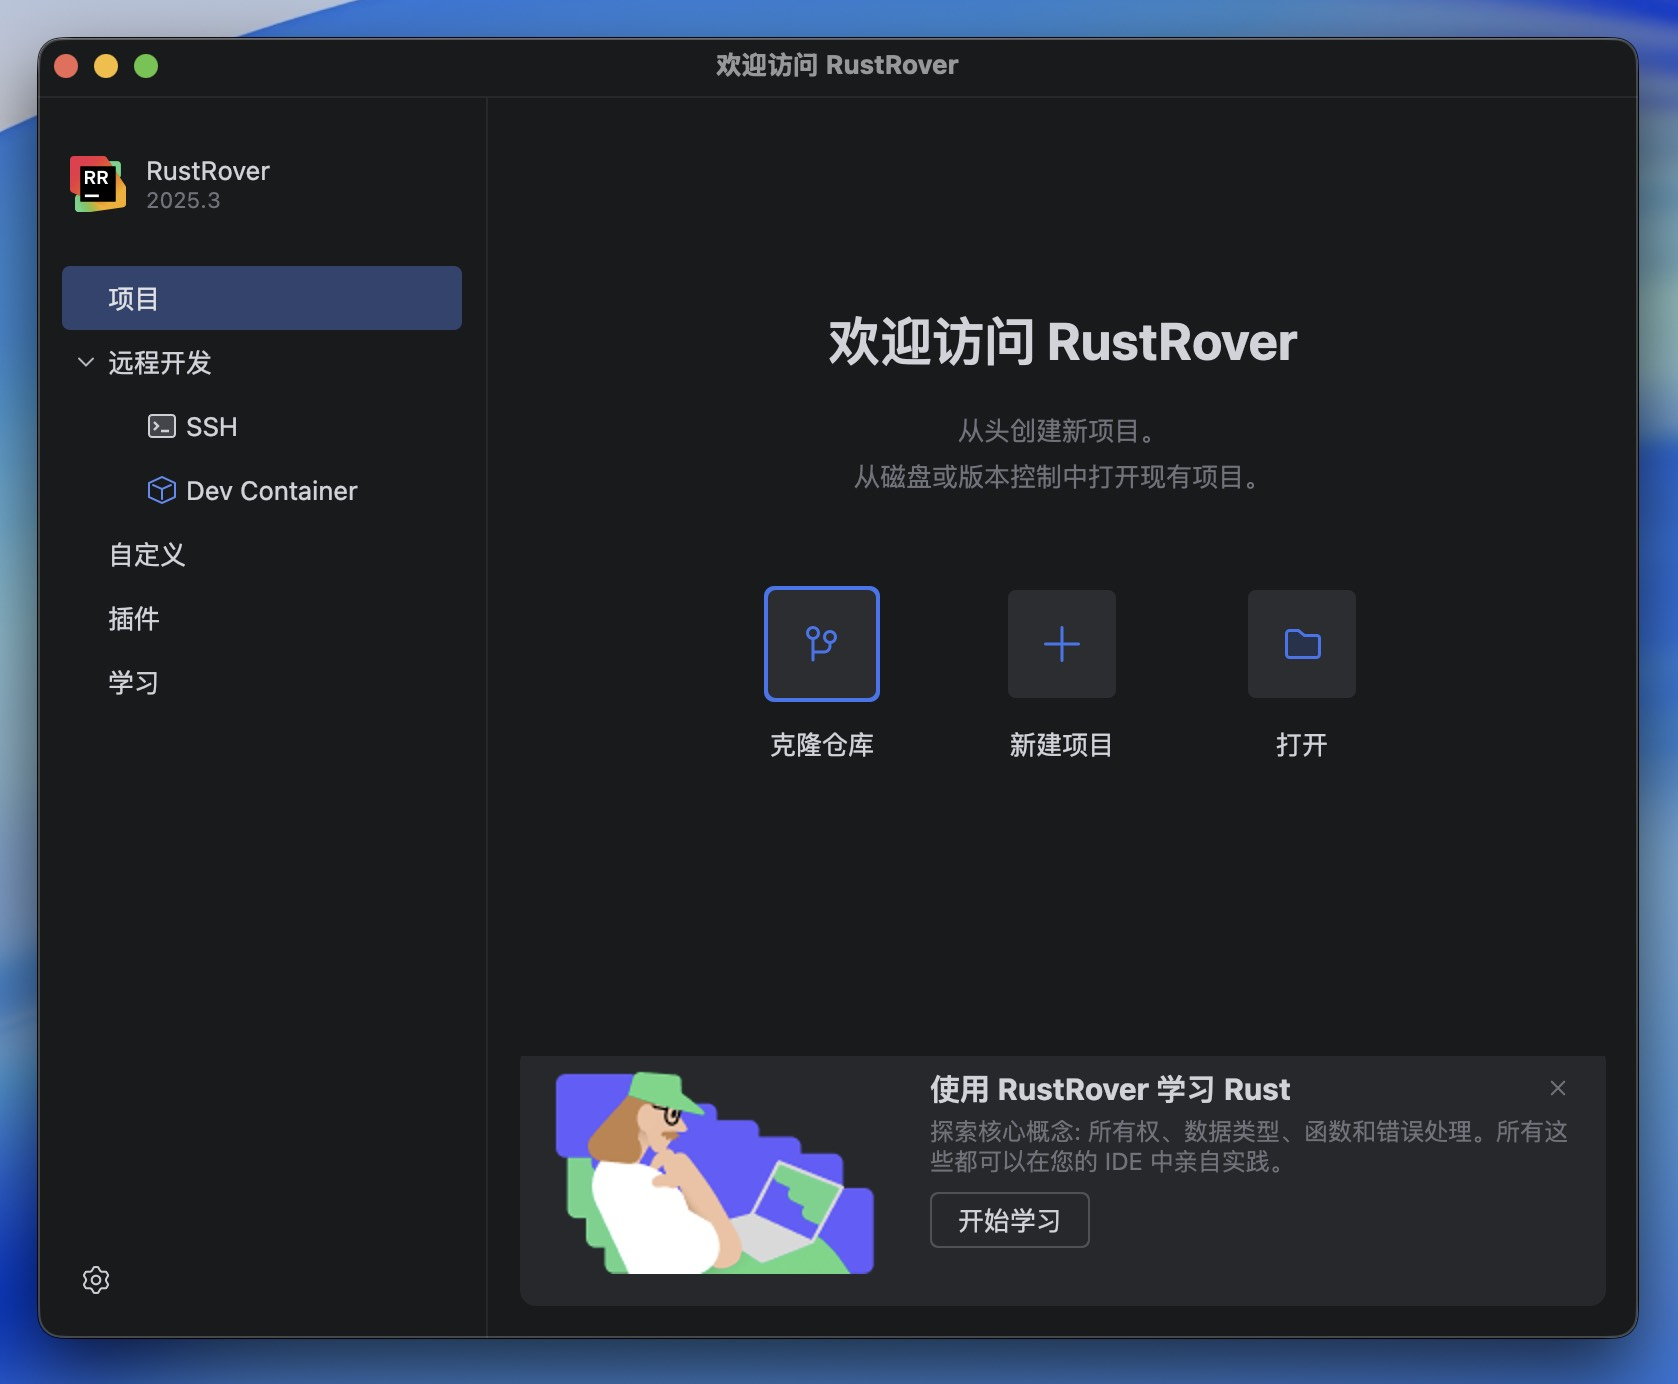This screenshot has height=1384, width=1678.
Task: Collapse the 远程开发 section chevron
Action: click(x=86, y=362)
